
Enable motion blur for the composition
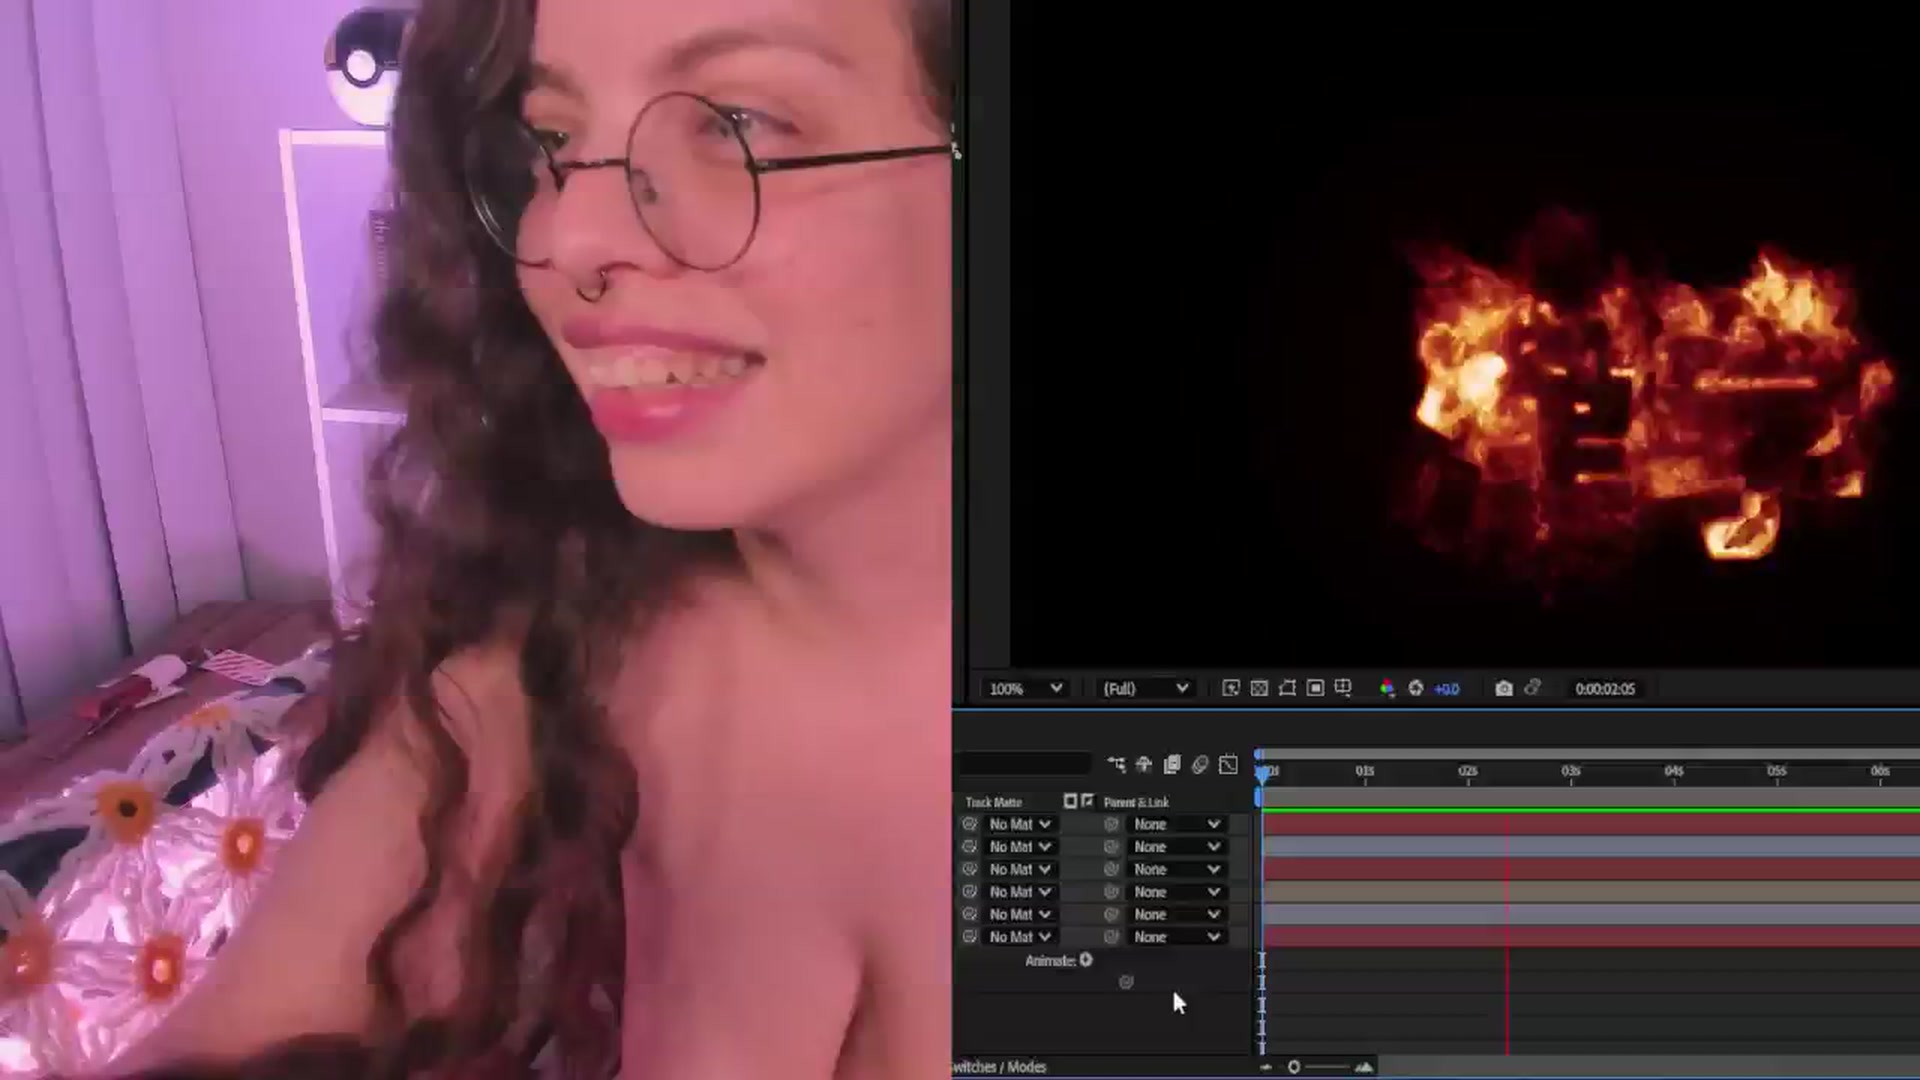coord(1200,765)
